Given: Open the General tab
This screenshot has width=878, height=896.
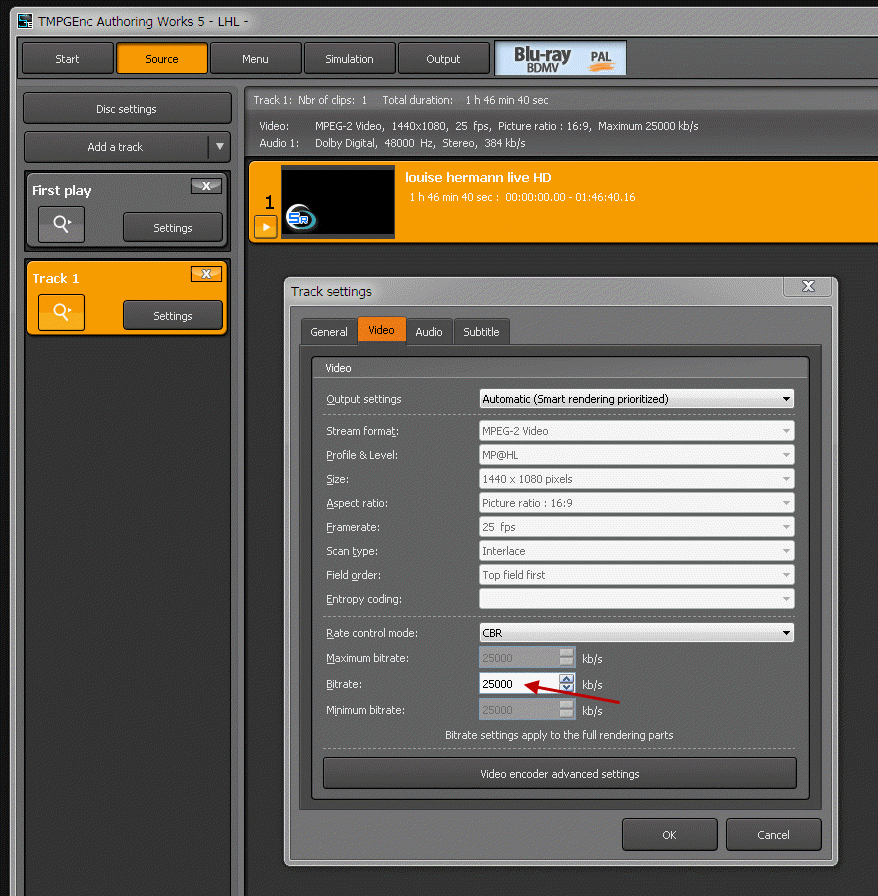Looking at the screenshot, I should 329,332.
